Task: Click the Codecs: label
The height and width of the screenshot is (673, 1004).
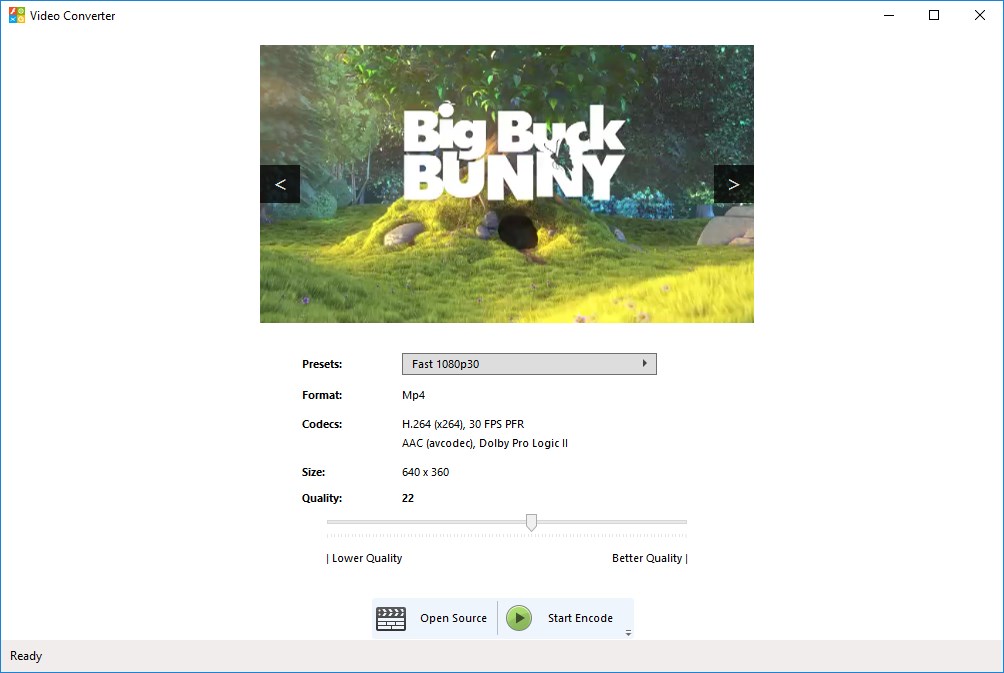Action: pos(322,424)
